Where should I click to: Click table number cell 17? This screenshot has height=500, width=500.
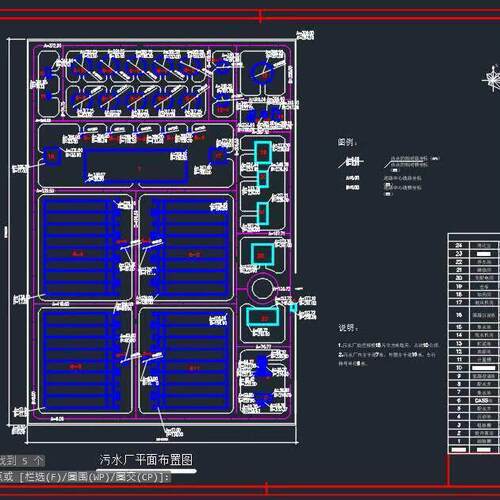tap(459, 302)
